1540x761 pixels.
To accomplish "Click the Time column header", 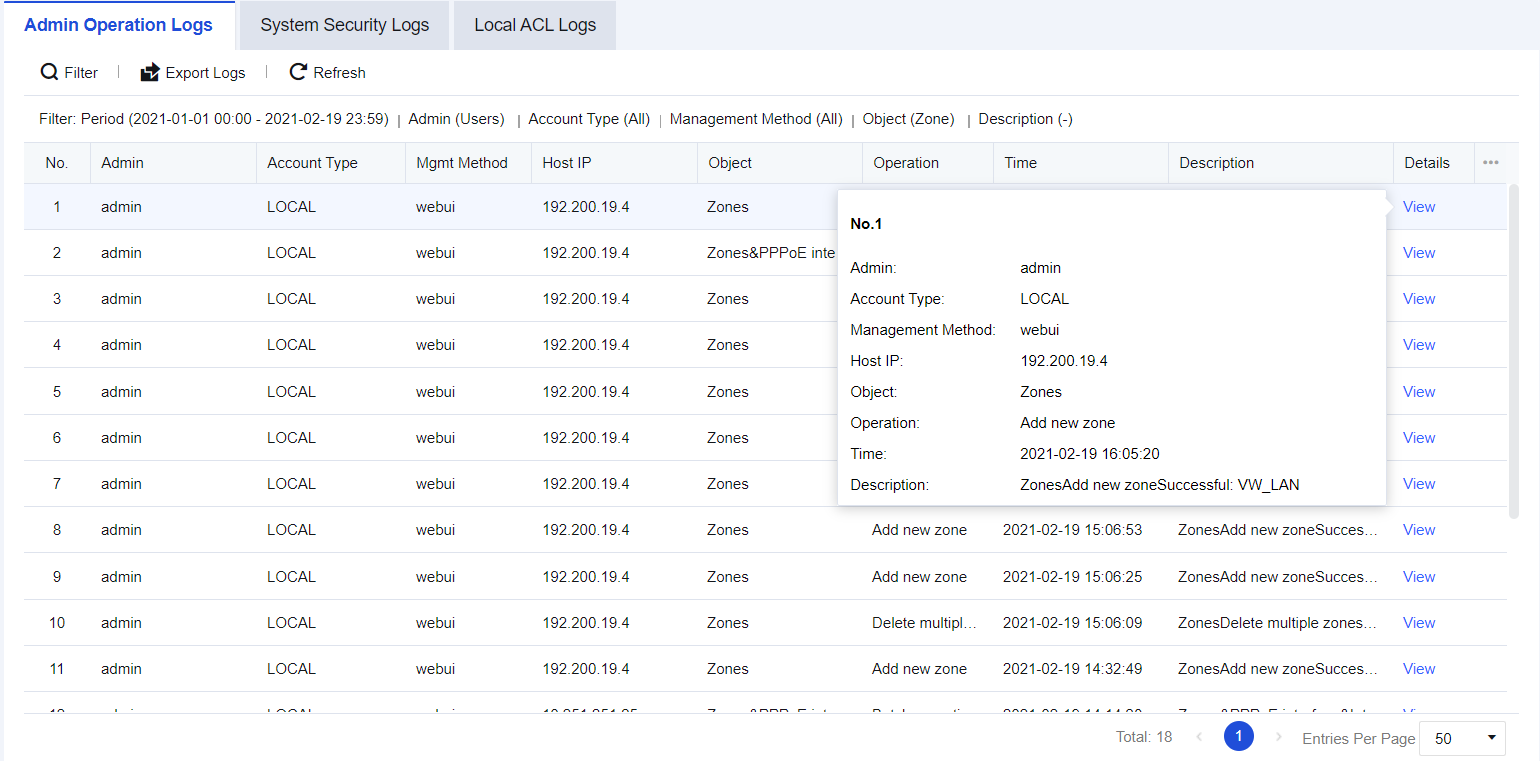I will click(1020, 163).
